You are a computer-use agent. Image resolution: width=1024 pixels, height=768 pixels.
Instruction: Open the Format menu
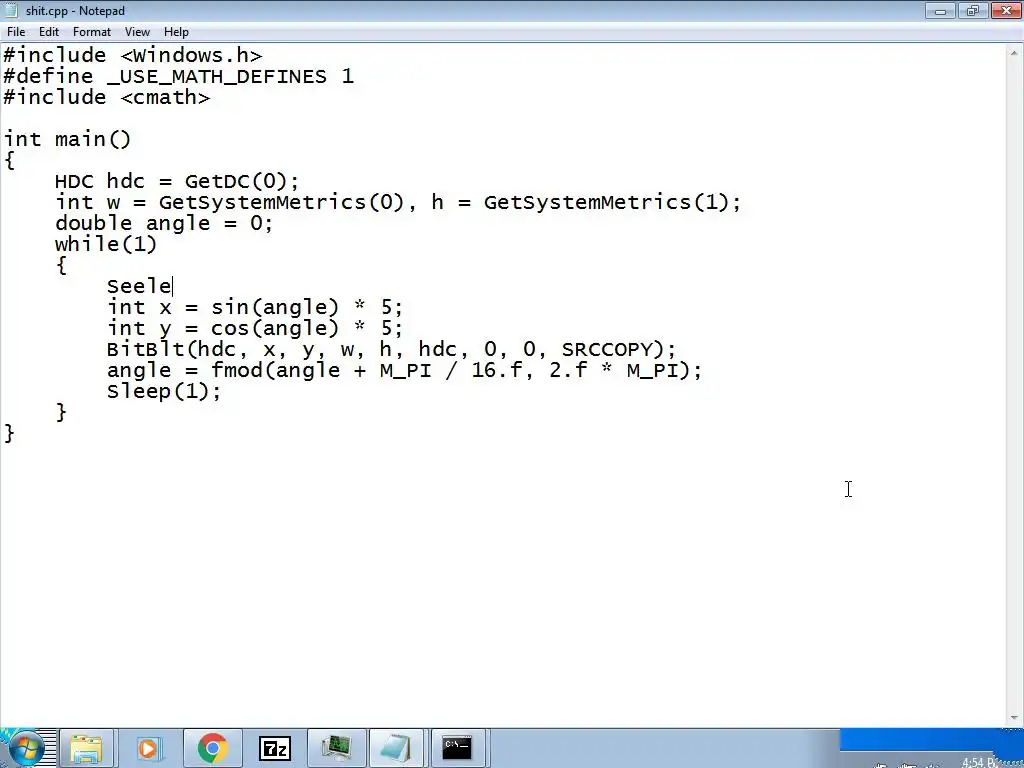pyautogui.click(x=91, y=31)
